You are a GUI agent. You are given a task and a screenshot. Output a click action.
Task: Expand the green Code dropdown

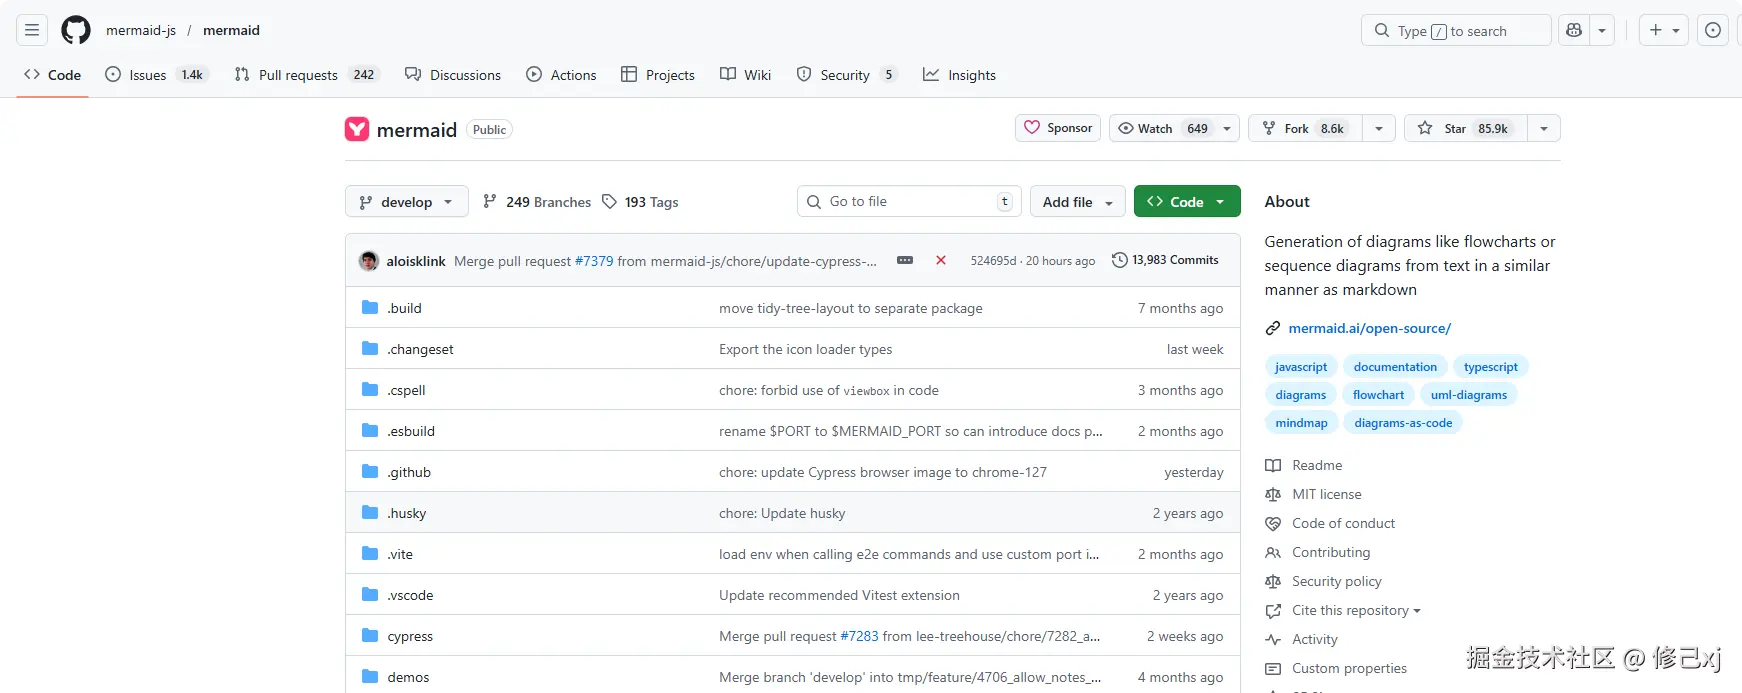coord(1187,202)
